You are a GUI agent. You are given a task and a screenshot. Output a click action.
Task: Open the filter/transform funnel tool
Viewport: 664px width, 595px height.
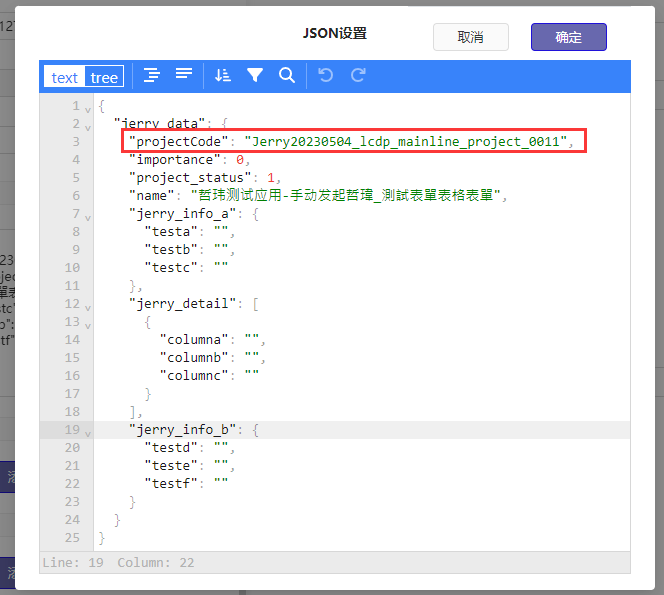[255, 76]
